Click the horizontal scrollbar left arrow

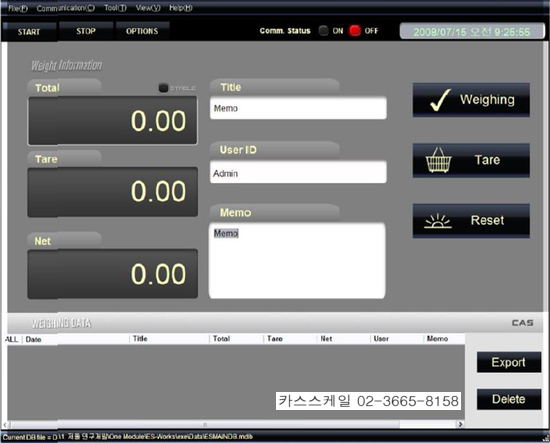(5, 424)
